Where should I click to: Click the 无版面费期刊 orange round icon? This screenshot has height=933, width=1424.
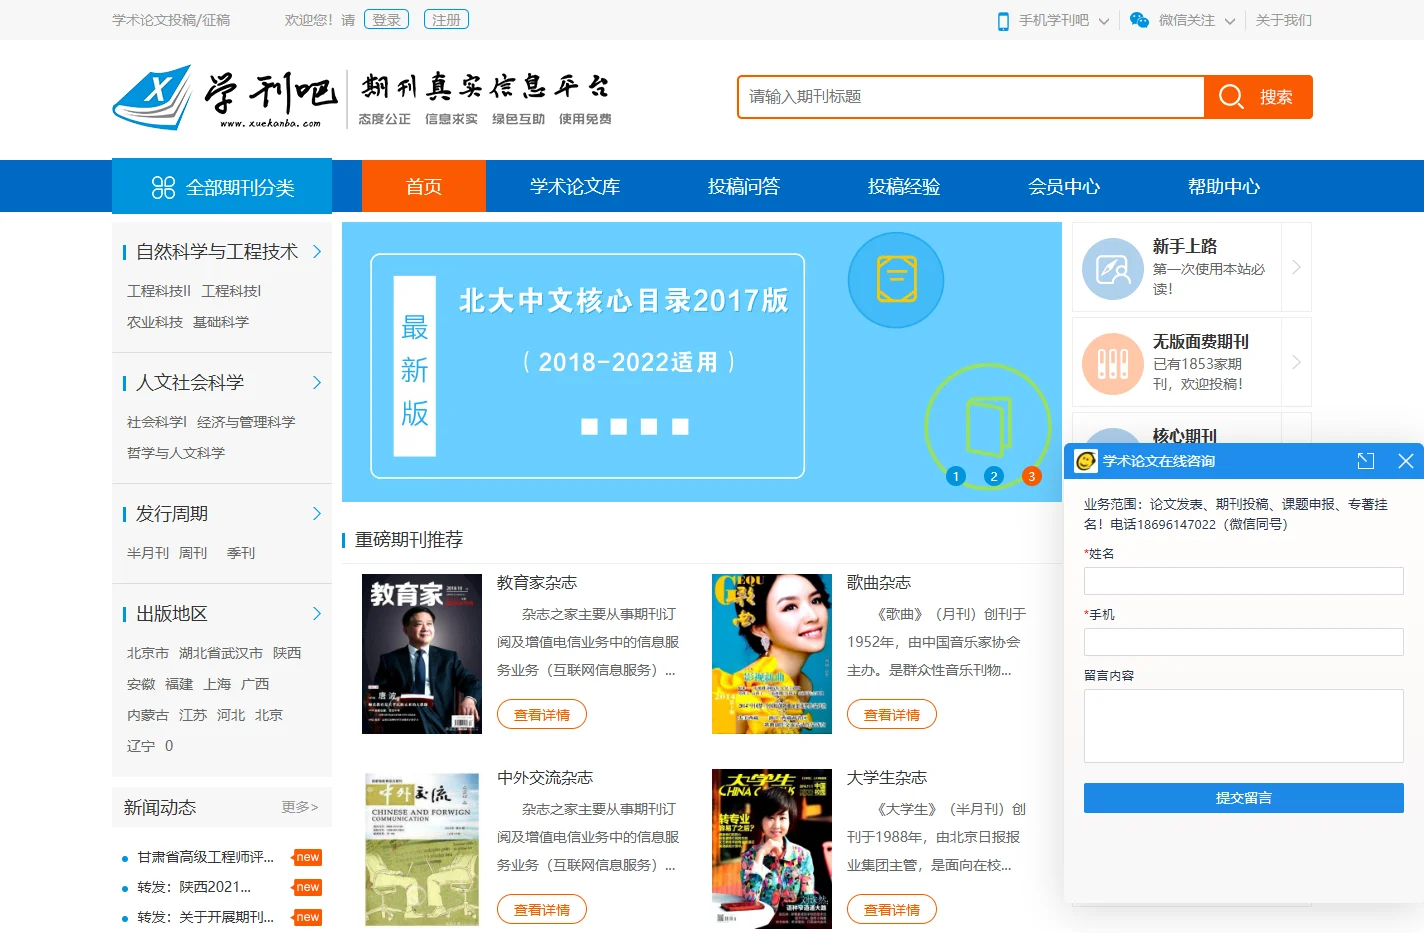pyautogui.click(x=1113, y=363)
